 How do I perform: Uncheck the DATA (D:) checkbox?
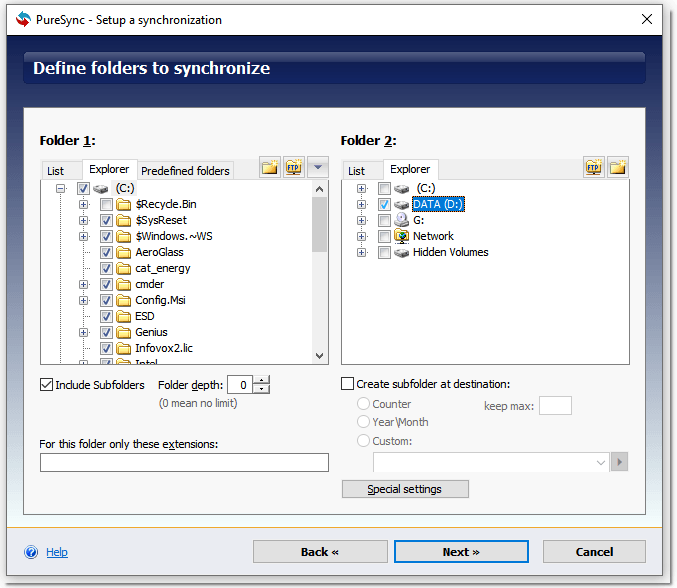(384, 204)
